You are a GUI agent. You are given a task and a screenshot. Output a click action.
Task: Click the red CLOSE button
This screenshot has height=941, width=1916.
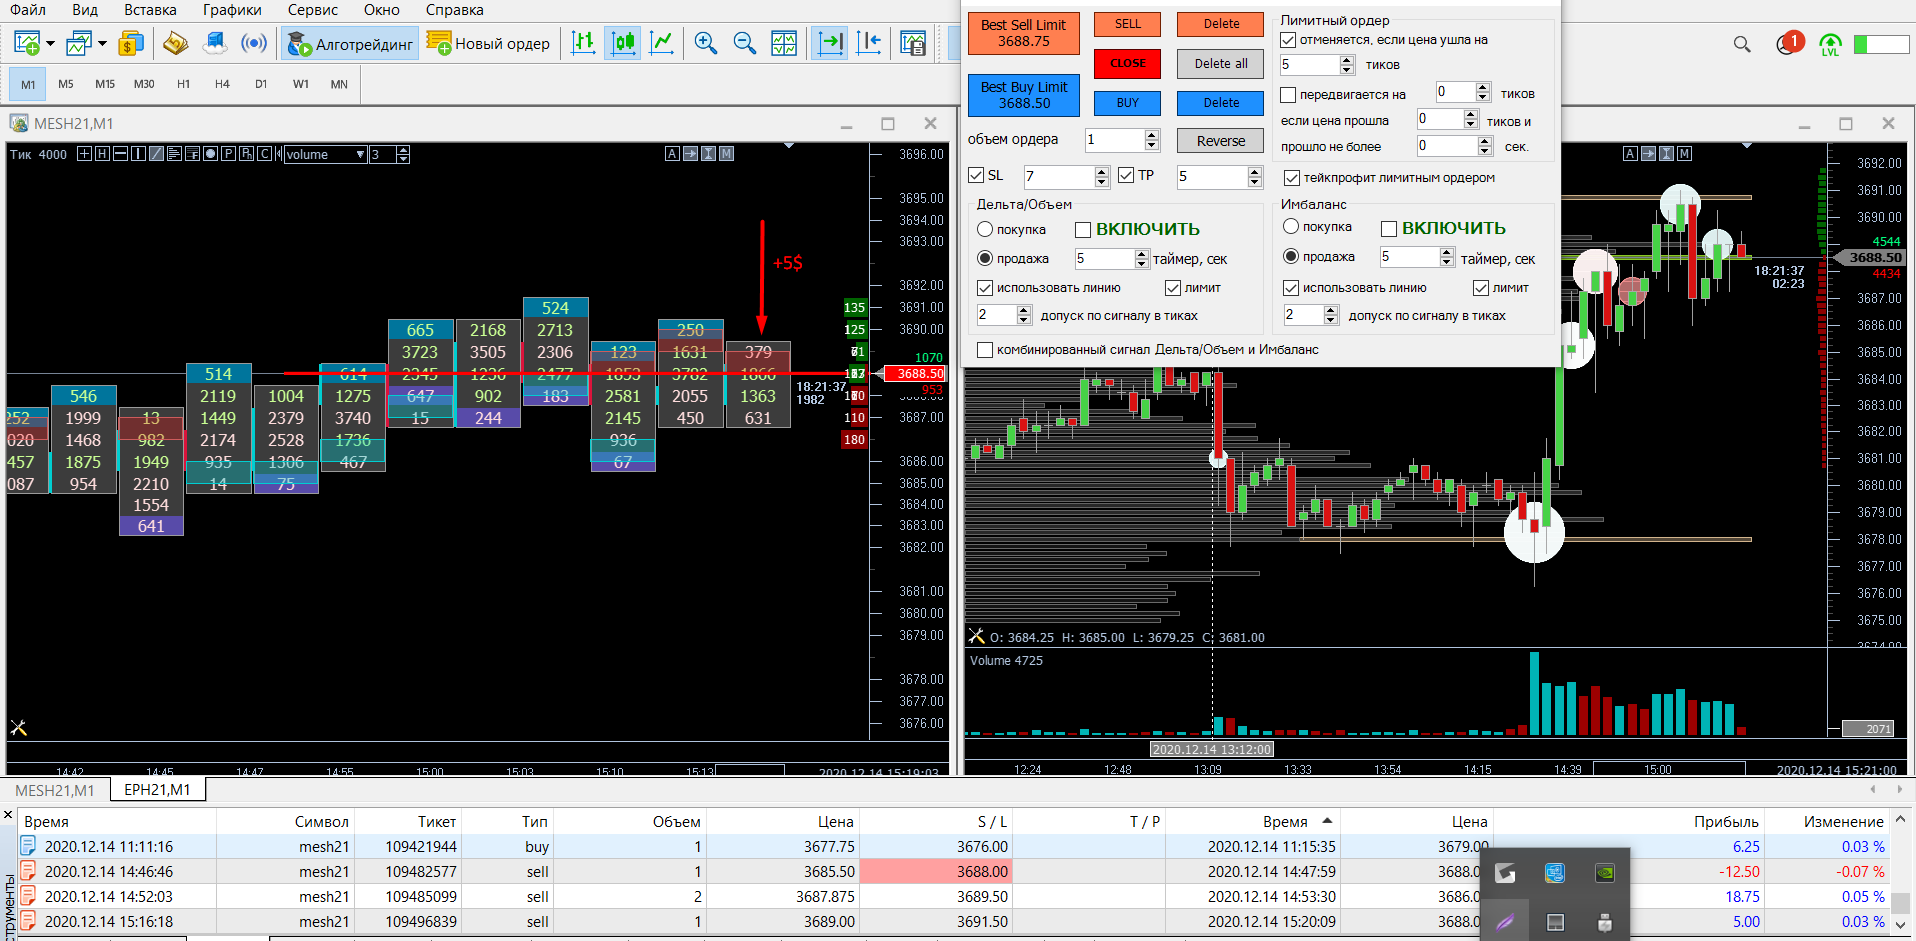(1127, 64)
